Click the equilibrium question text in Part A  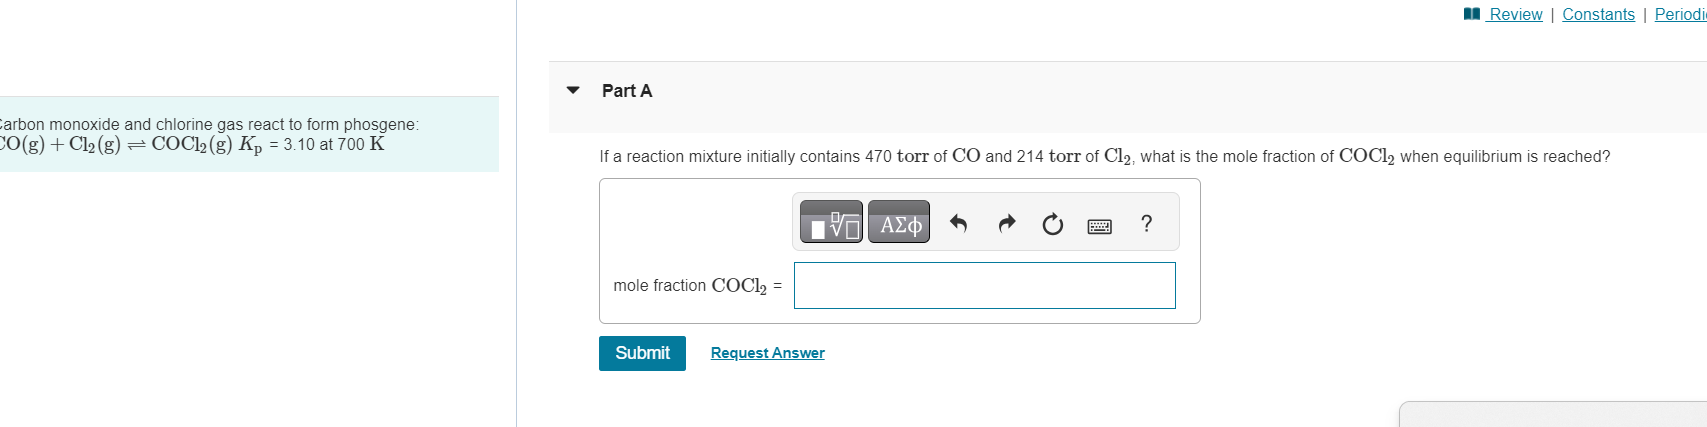coord(1104,157)
